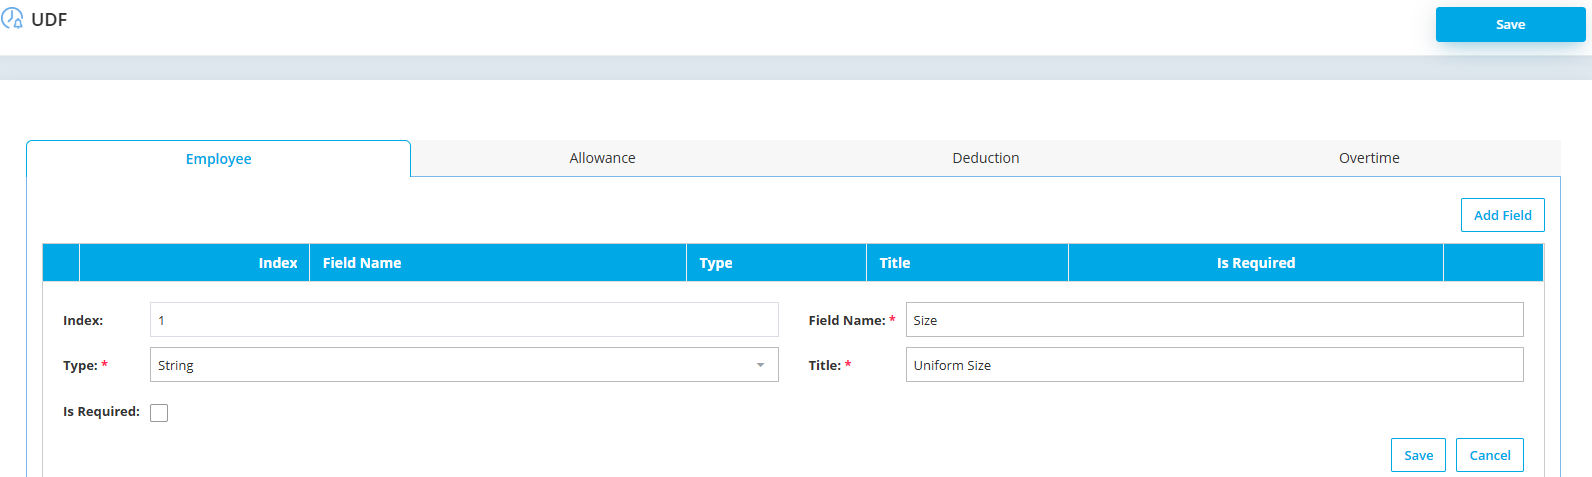Toggle the Is Required checkbox

pos(159,413)
